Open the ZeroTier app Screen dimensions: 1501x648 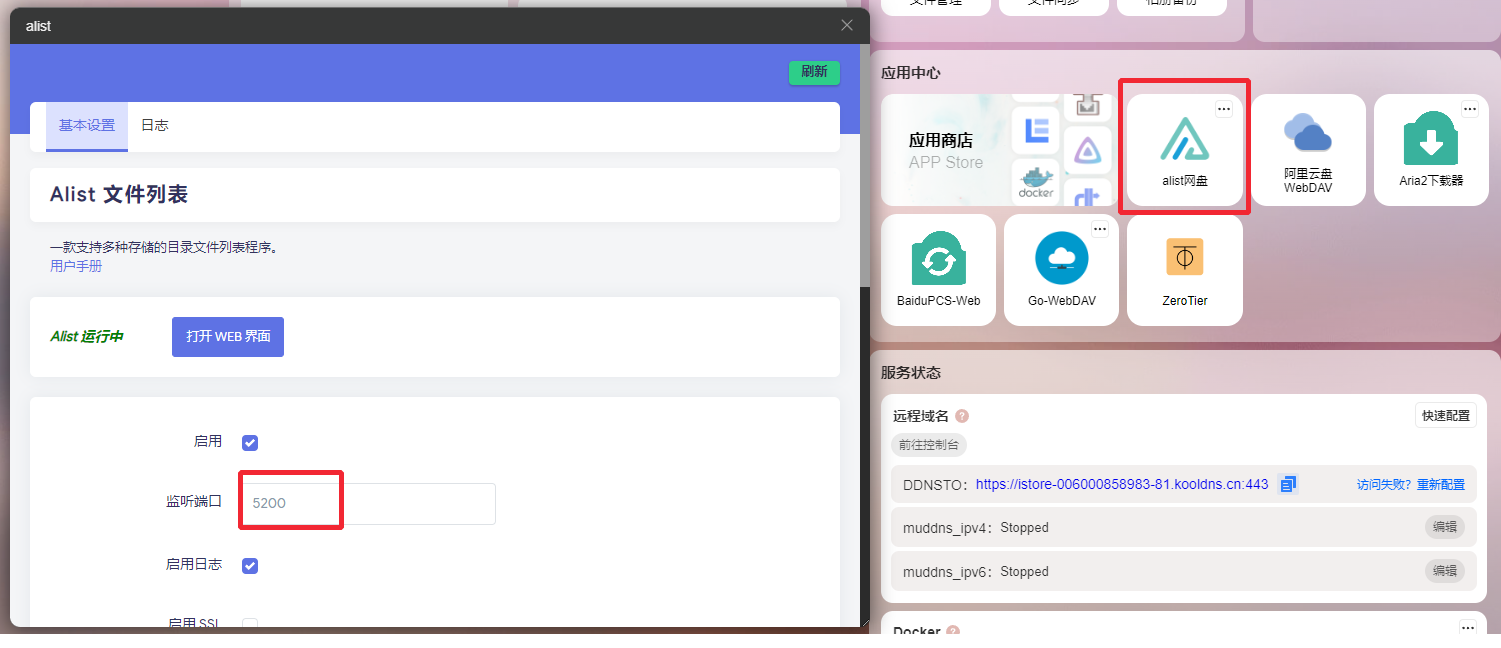click(1184, 269)
